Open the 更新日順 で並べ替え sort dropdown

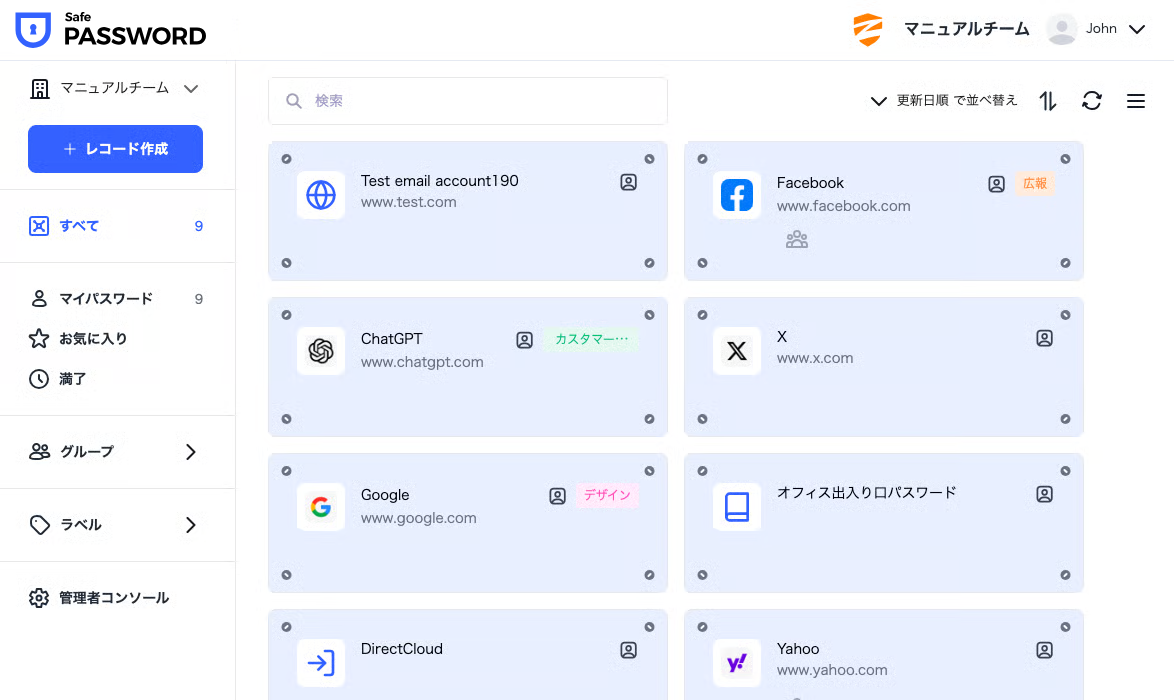[943, 101]
